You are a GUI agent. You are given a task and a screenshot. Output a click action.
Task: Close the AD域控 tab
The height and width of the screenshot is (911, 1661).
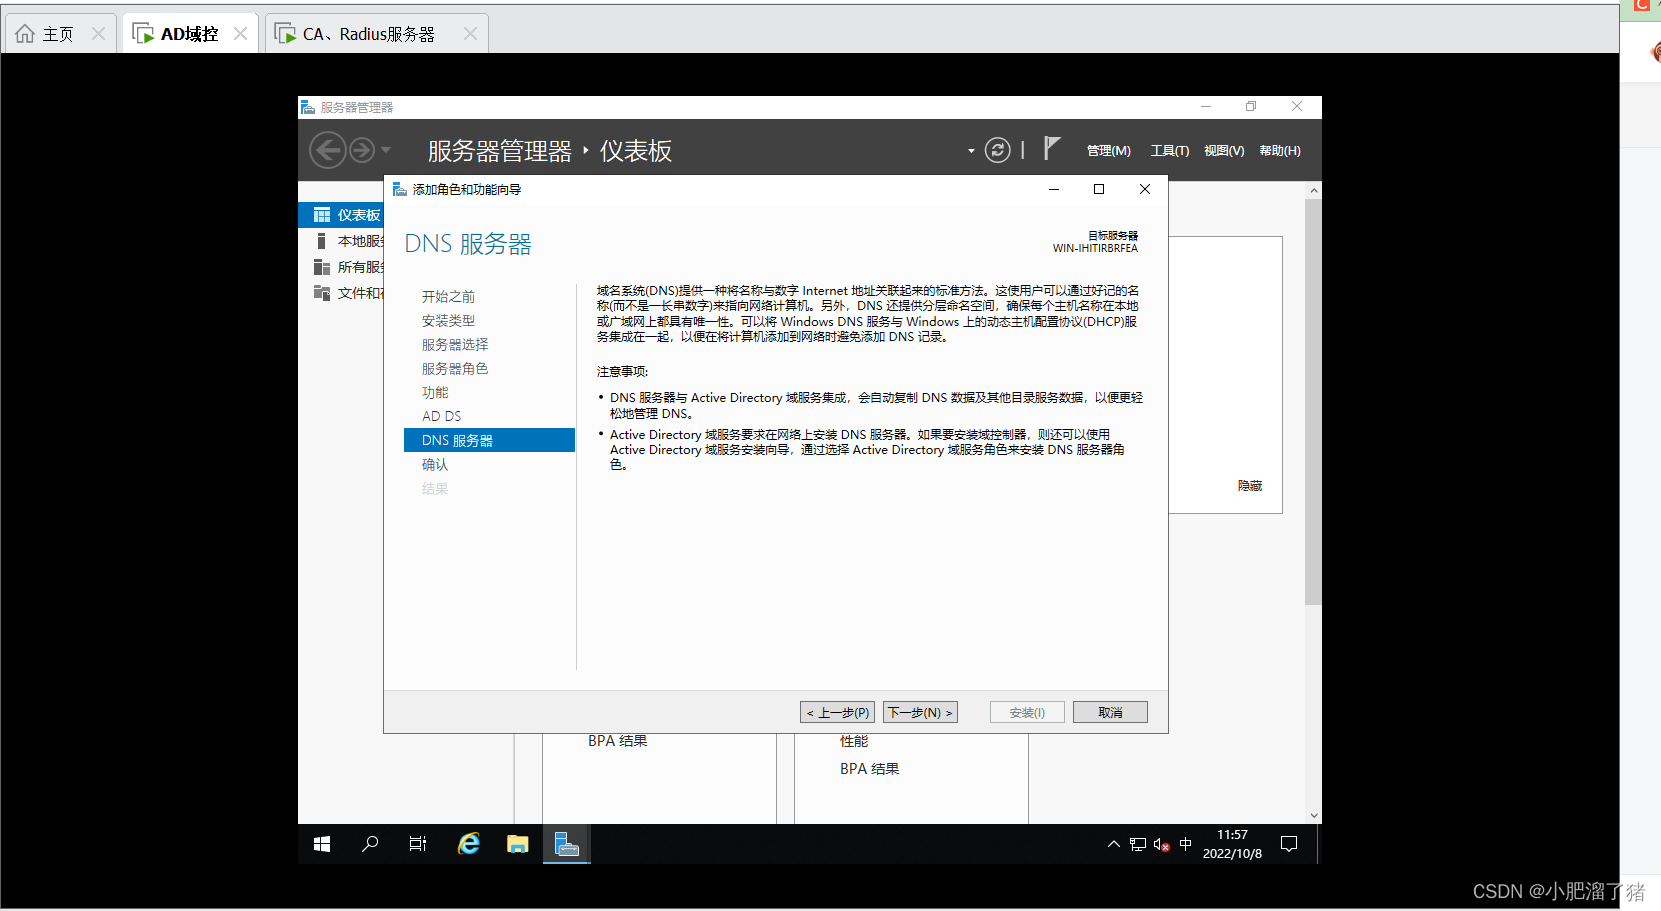pos(240,34)
